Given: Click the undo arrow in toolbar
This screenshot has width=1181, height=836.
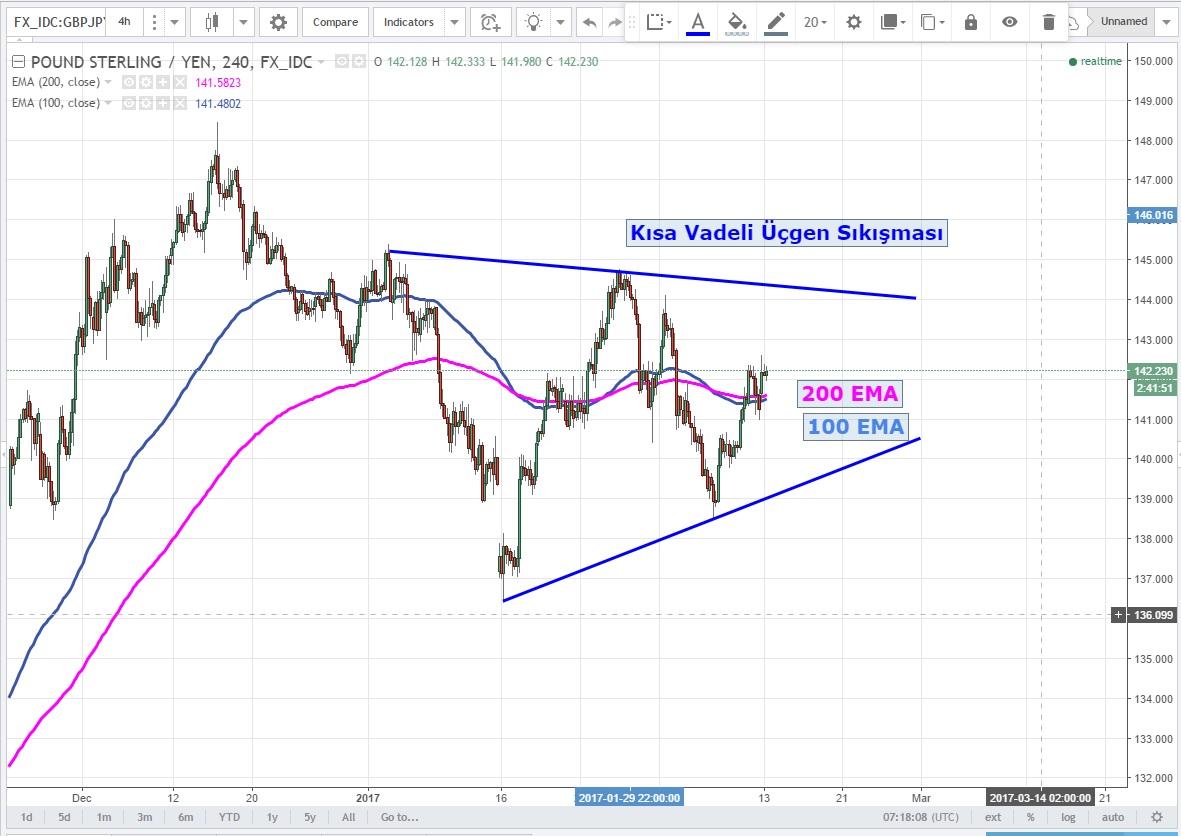Looking at the screenshot, I should coord(589,22).
